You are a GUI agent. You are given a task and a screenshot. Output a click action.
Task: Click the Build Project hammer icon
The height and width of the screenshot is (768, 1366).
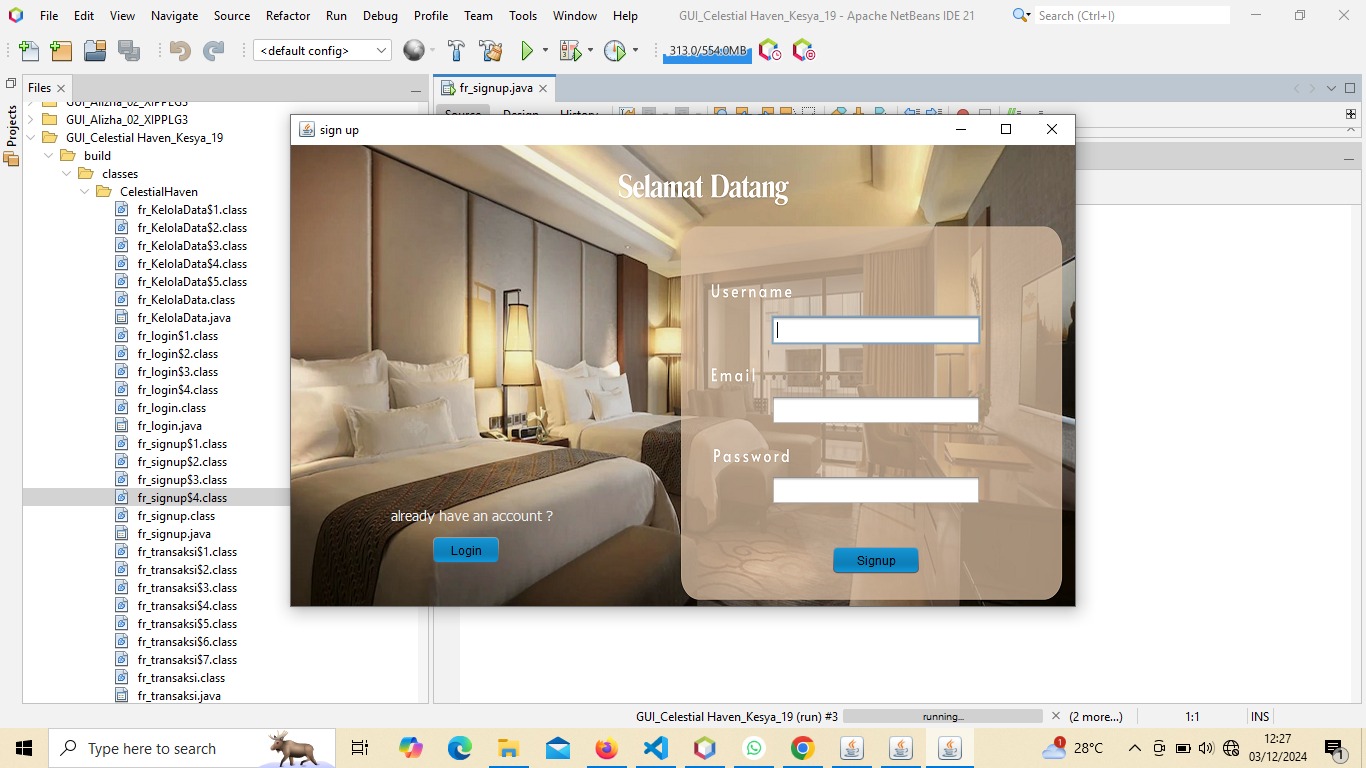[x=456, y=51]
